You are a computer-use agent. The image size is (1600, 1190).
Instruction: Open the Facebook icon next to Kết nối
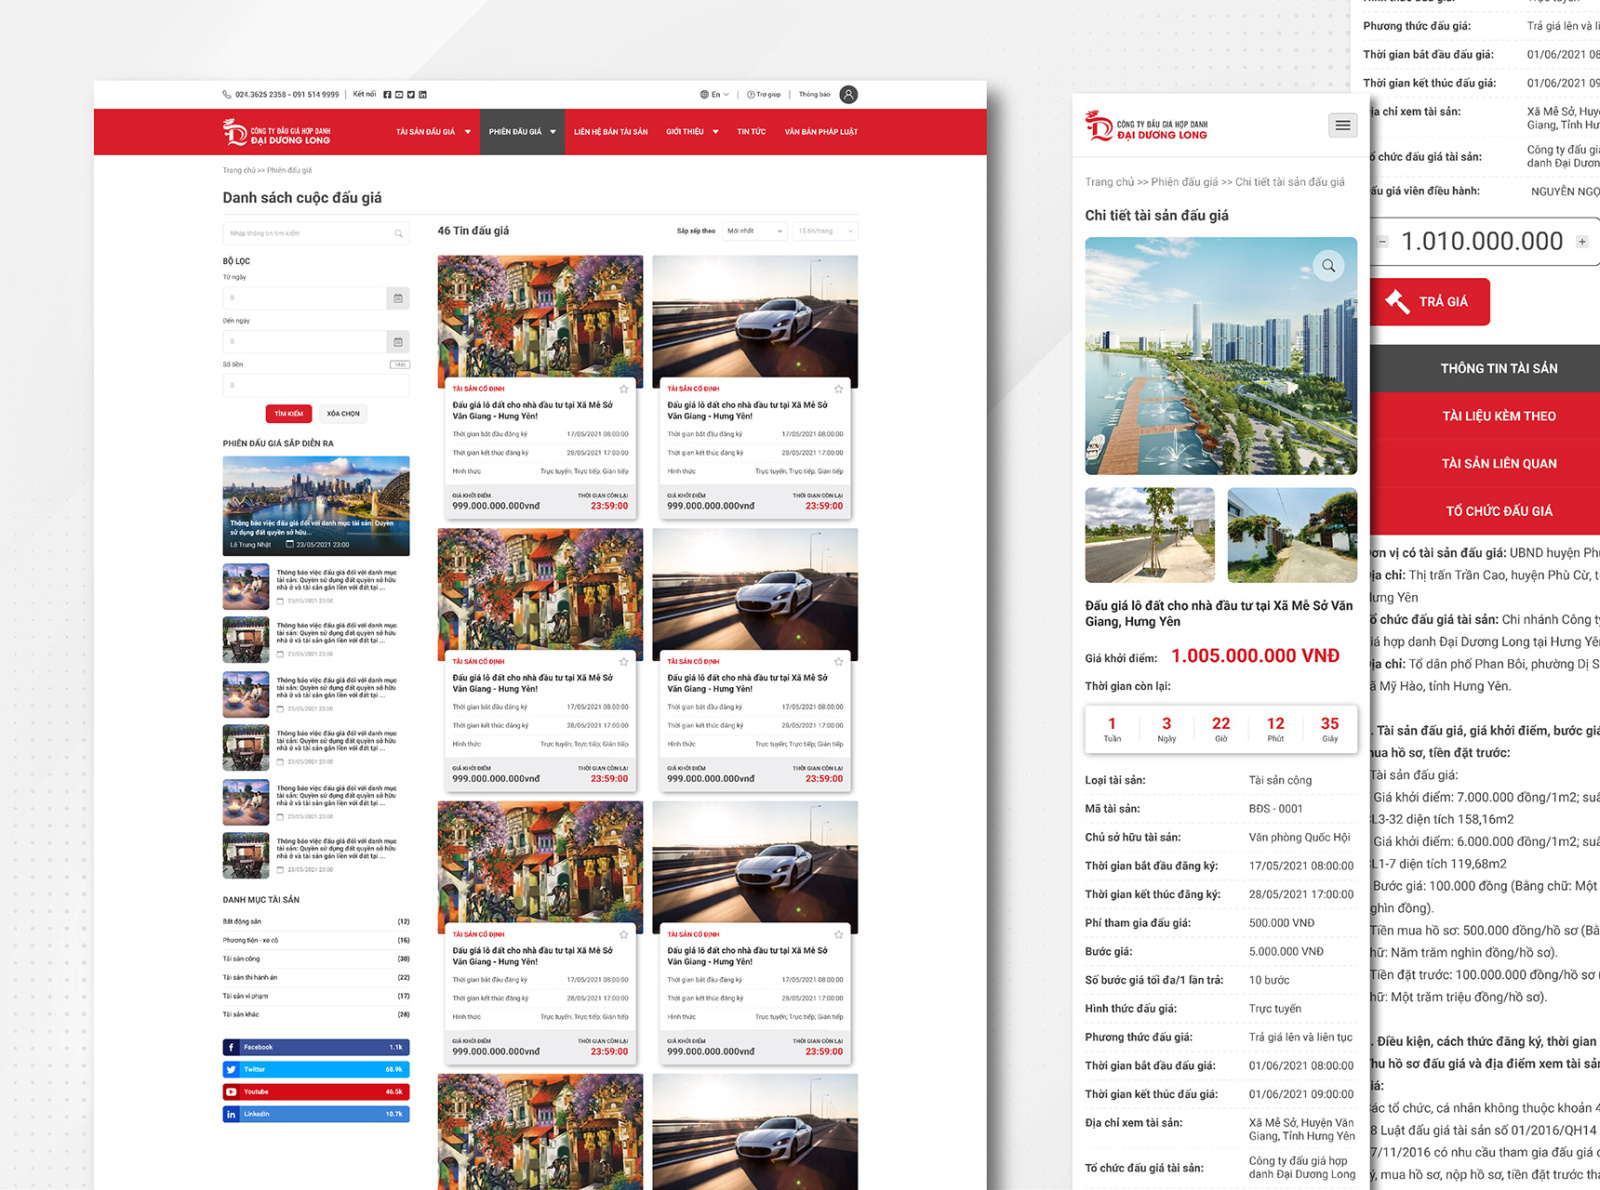tap(387, 95)
